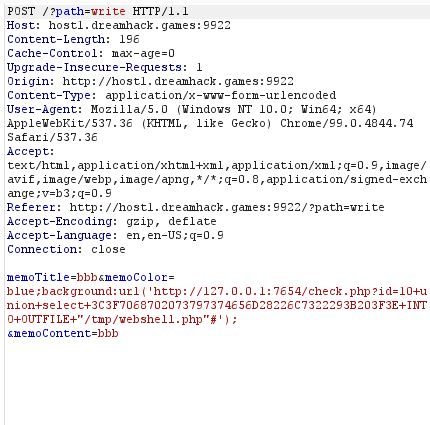Image resolution: width=430 pixels, height=425 pixels.
Task: Click the Chrome/99.0.4844.74 text
Action: click(x=346, y=124)
